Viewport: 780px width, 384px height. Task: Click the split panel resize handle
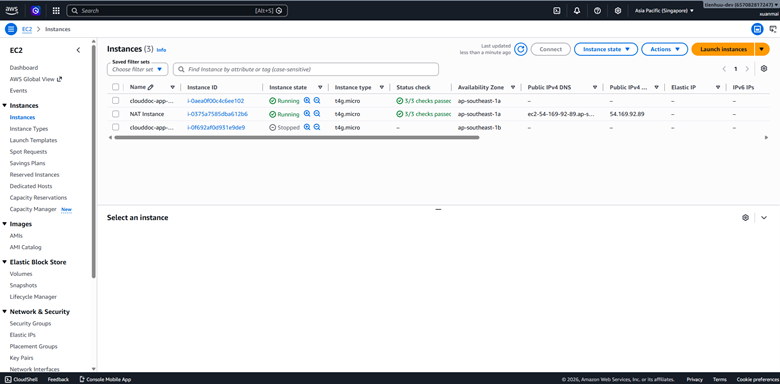pyautogui.click(x=438, y=210)
